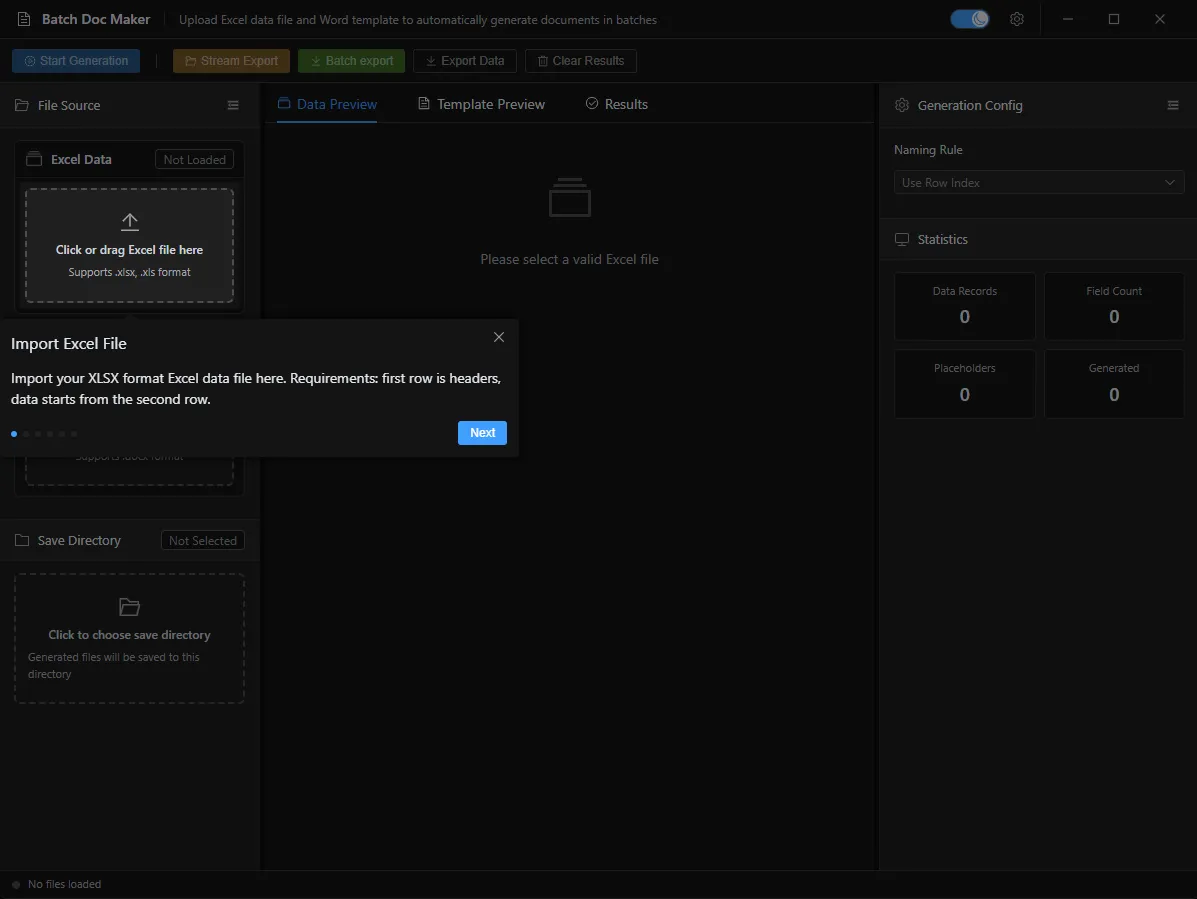Click the Placeholders statistic card
This screenshot has width=1197, height=899.
(x=965, y=384)
